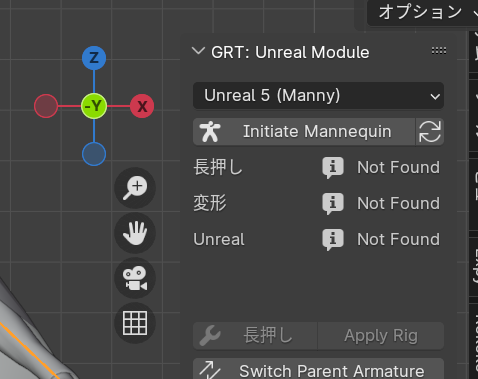Toggle the camera view icon
The width and height of the screenshot is (478, 379).
135,278
